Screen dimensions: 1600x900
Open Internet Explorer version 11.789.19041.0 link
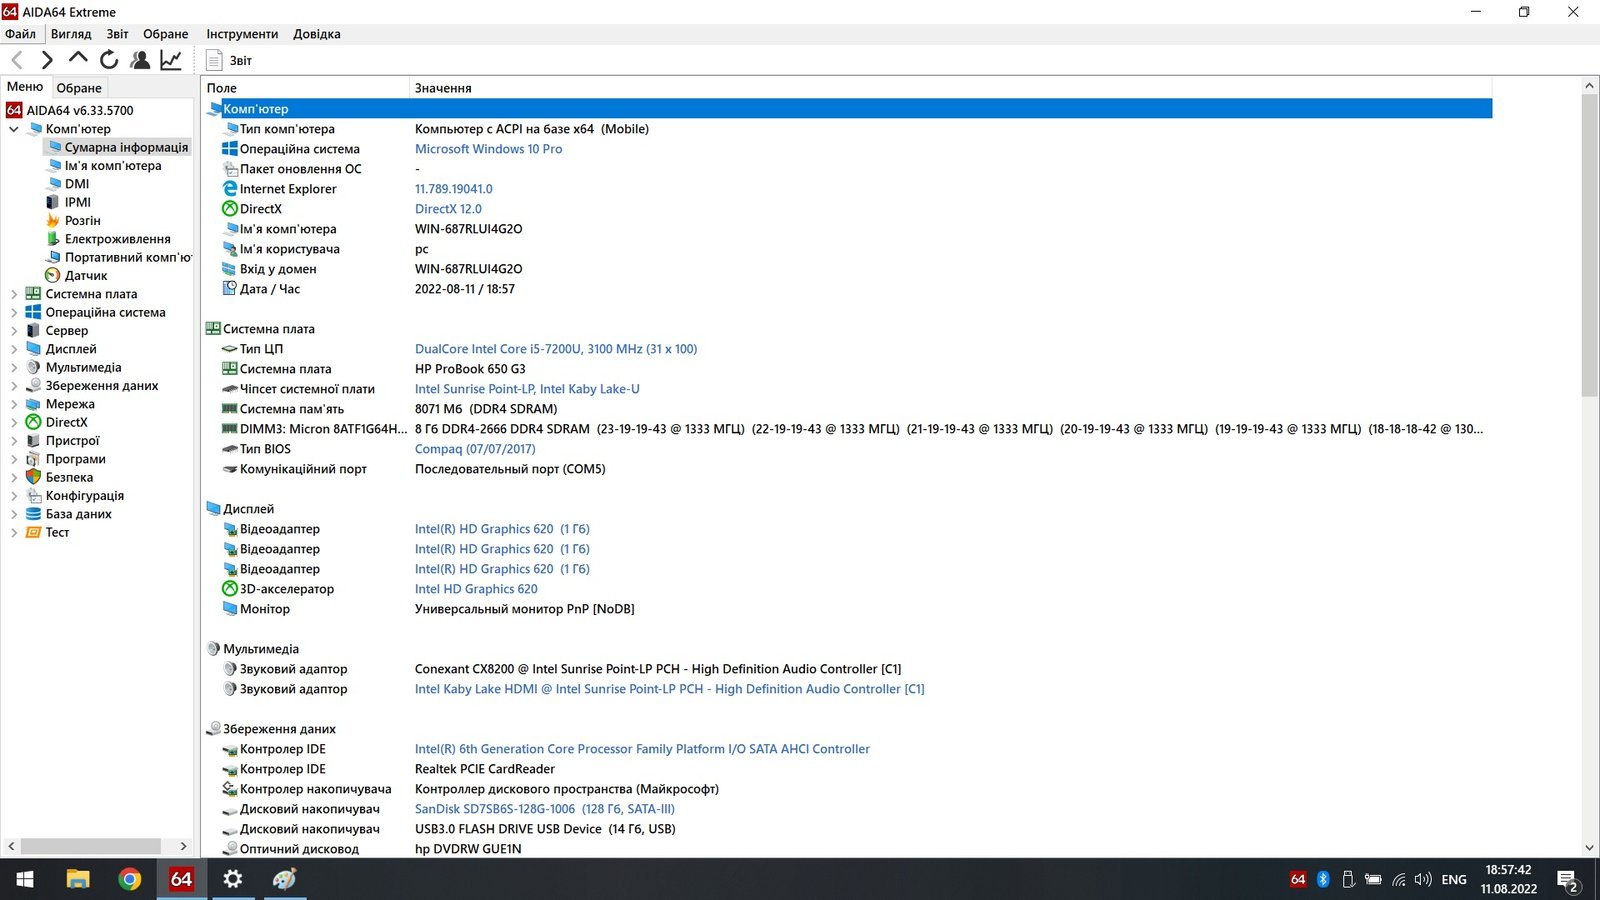(x=454, y=189)
